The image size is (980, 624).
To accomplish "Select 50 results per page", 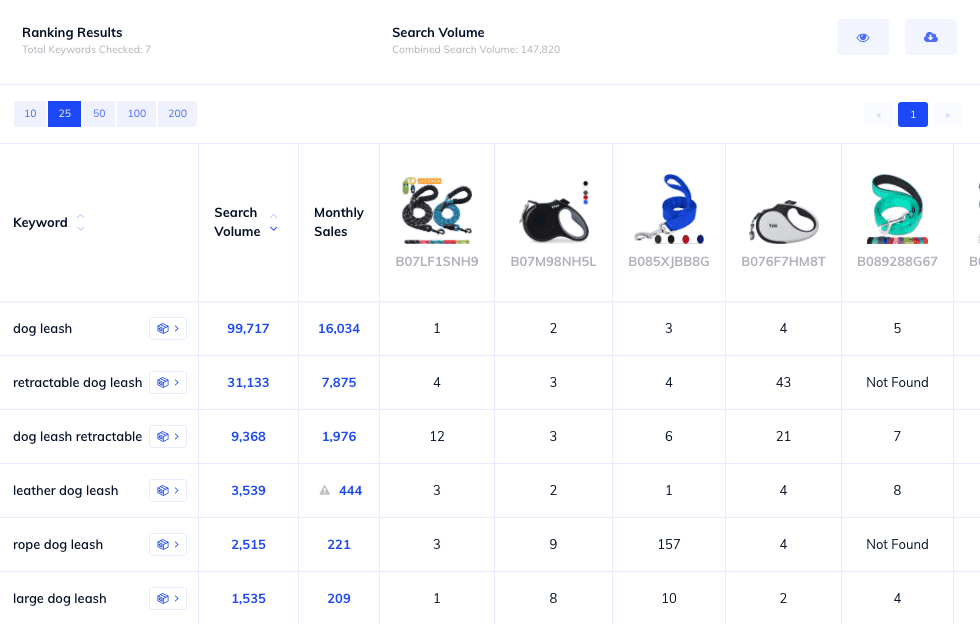I will coord(99,114).
